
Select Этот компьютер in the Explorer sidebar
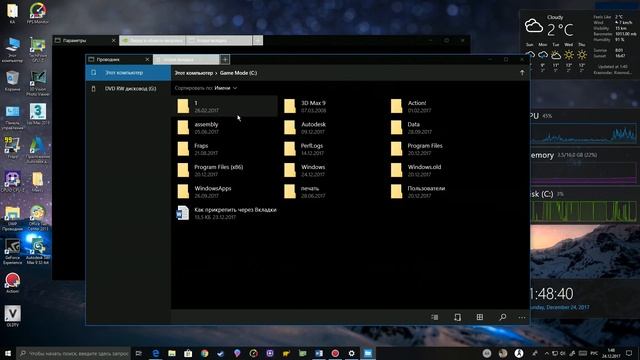pyautogui.click(x=128, y=73)
